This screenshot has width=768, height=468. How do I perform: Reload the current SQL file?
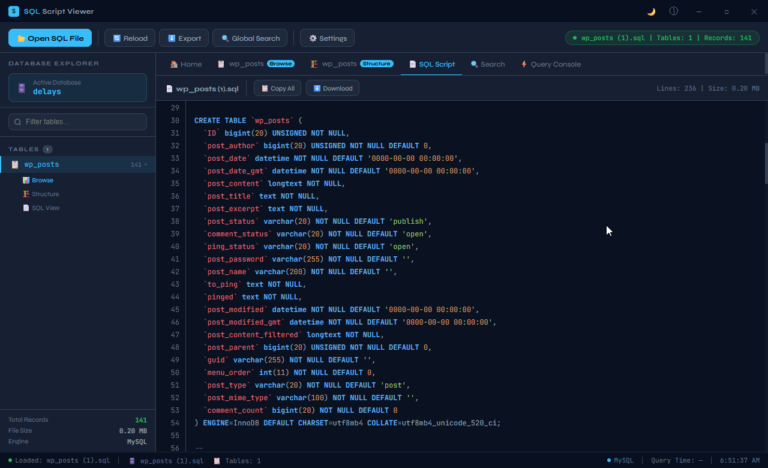(x=130, y=38)
